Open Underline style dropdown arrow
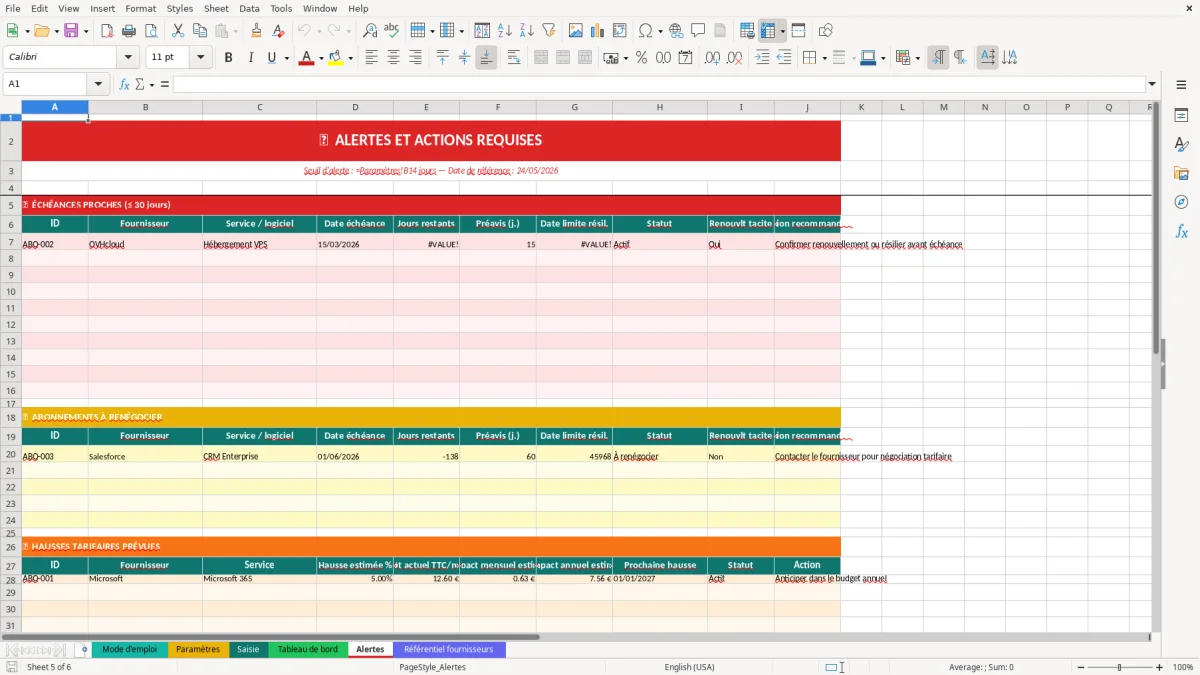Image resolution: width=1200 pixels, height=675 pixels. (x=287, y=58)
